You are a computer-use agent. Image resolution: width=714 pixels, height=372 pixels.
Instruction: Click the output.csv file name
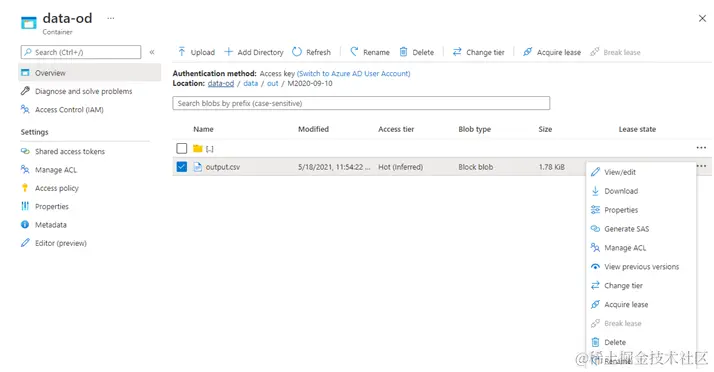[x=223, y=167]
